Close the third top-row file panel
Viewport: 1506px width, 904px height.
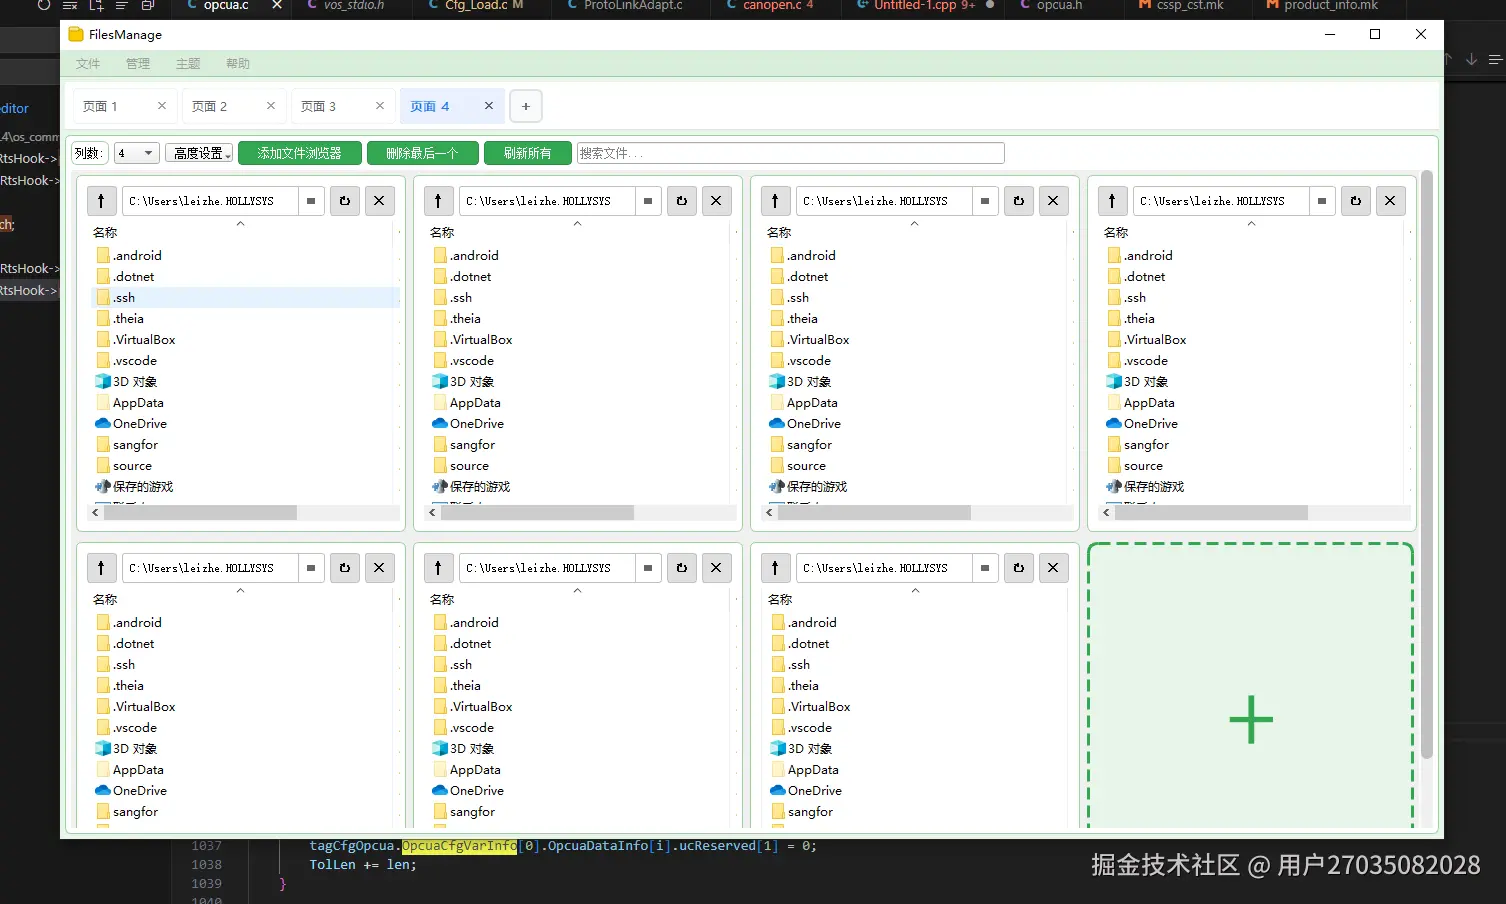[1053, 201]
